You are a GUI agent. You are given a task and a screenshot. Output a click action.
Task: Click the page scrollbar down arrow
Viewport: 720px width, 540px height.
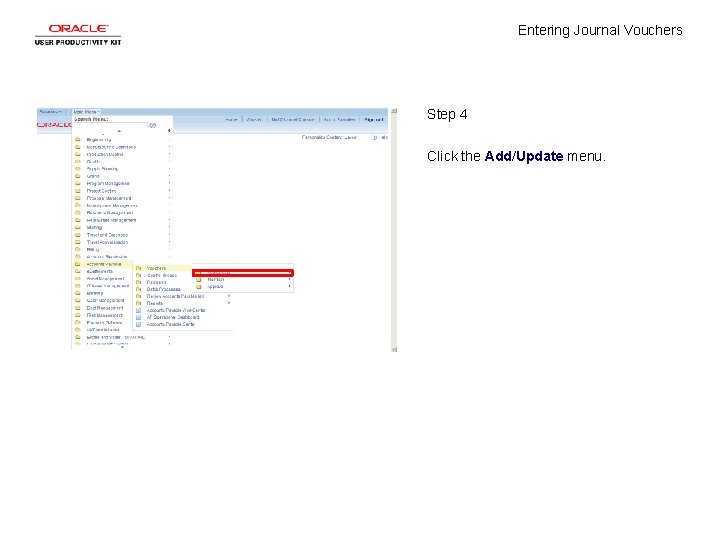click(x=394, y=349)
